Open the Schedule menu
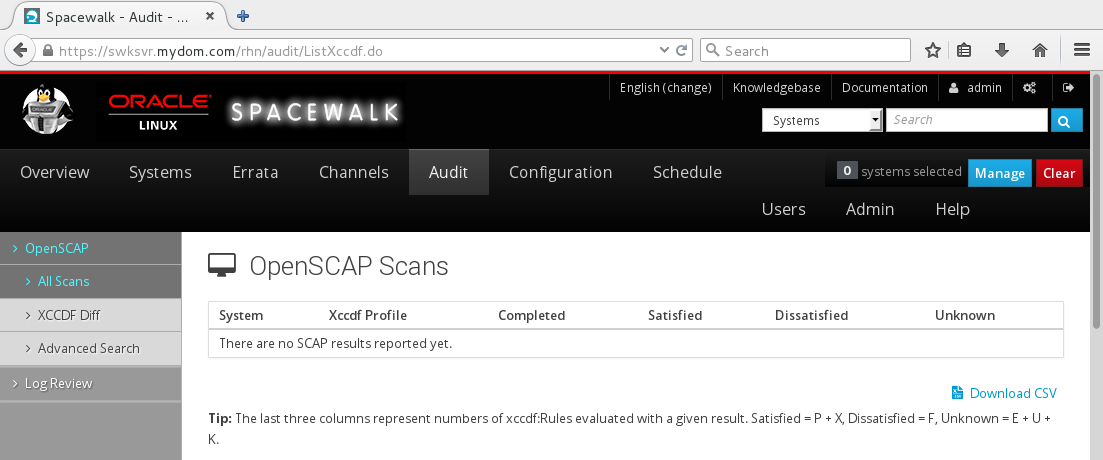 (687, 172)
